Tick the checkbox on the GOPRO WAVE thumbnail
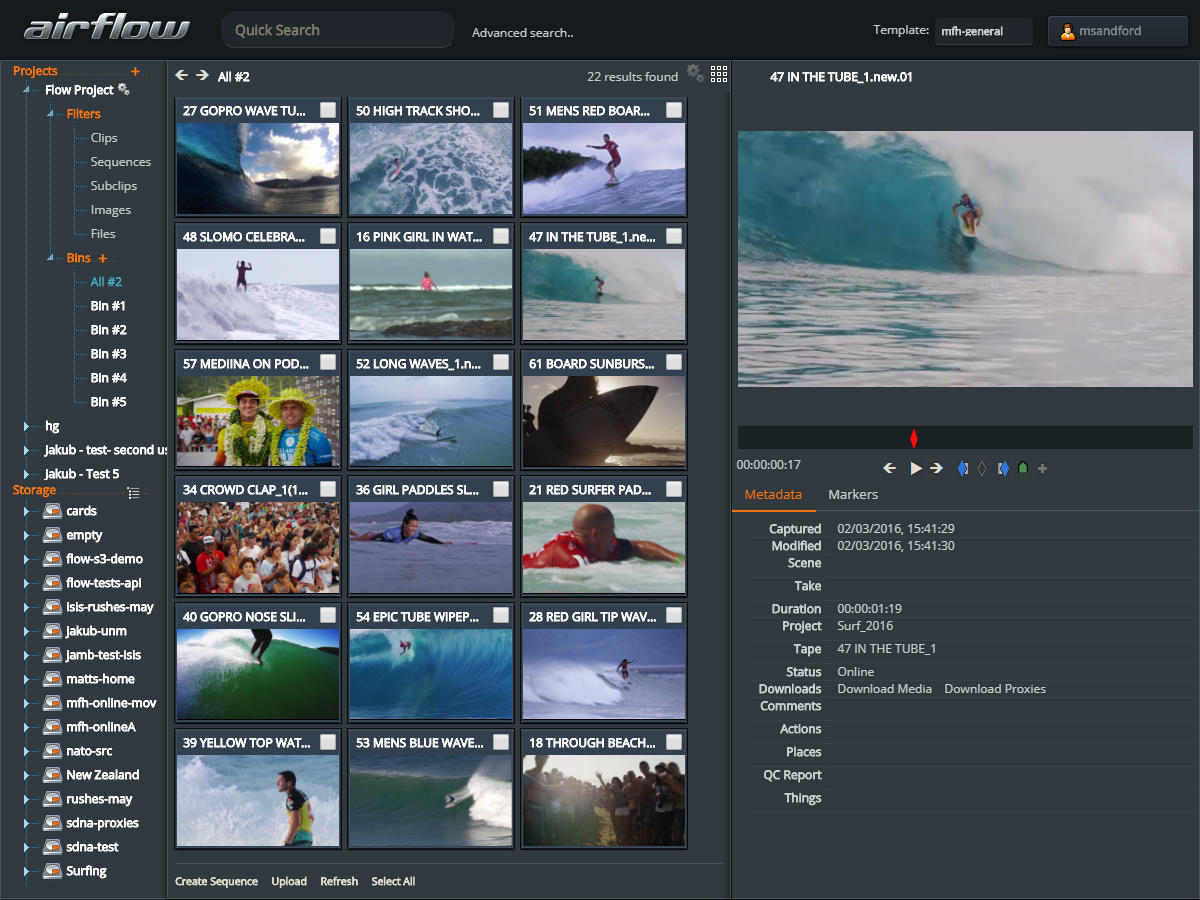Screen dimensions: 1200x900 point(328,110)
